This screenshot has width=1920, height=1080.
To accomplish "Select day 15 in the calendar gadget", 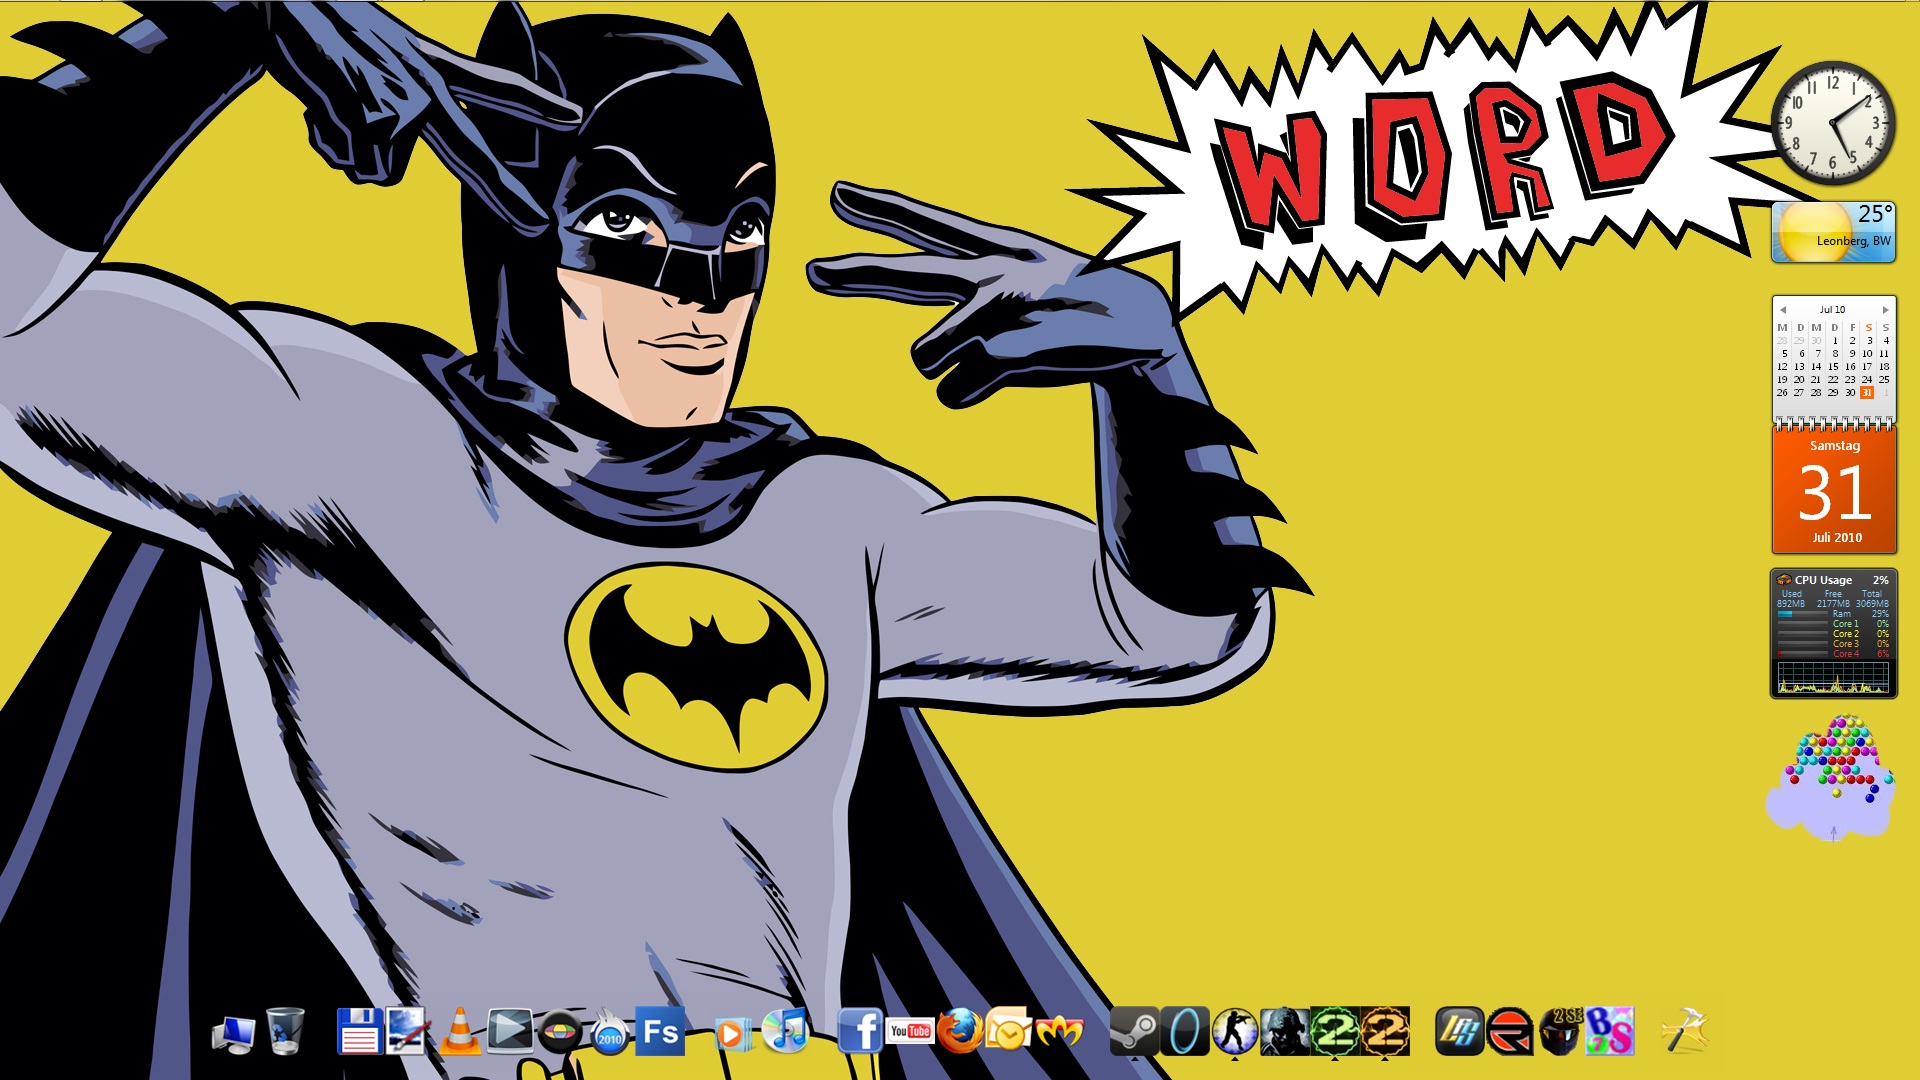I will tap(1833, 367).
